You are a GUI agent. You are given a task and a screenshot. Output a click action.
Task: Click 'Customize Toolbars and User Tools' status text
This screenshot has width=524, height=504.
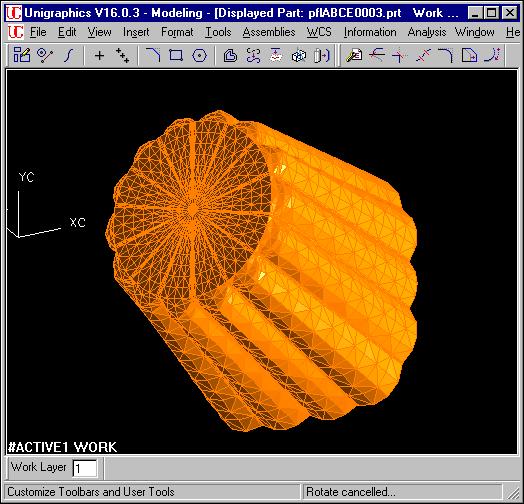point(91,492)
